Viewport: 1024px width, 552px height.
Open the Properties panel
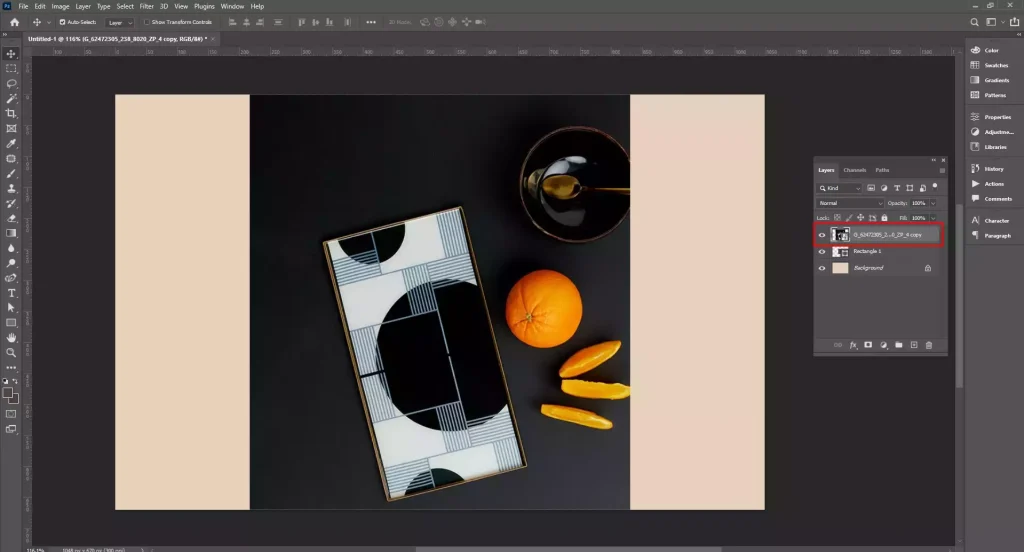pos(991,117)
